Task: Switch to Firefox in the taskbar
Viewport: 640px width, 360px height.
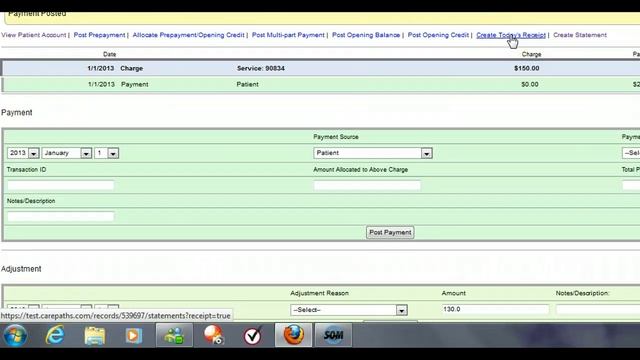Action: [293, 335]
